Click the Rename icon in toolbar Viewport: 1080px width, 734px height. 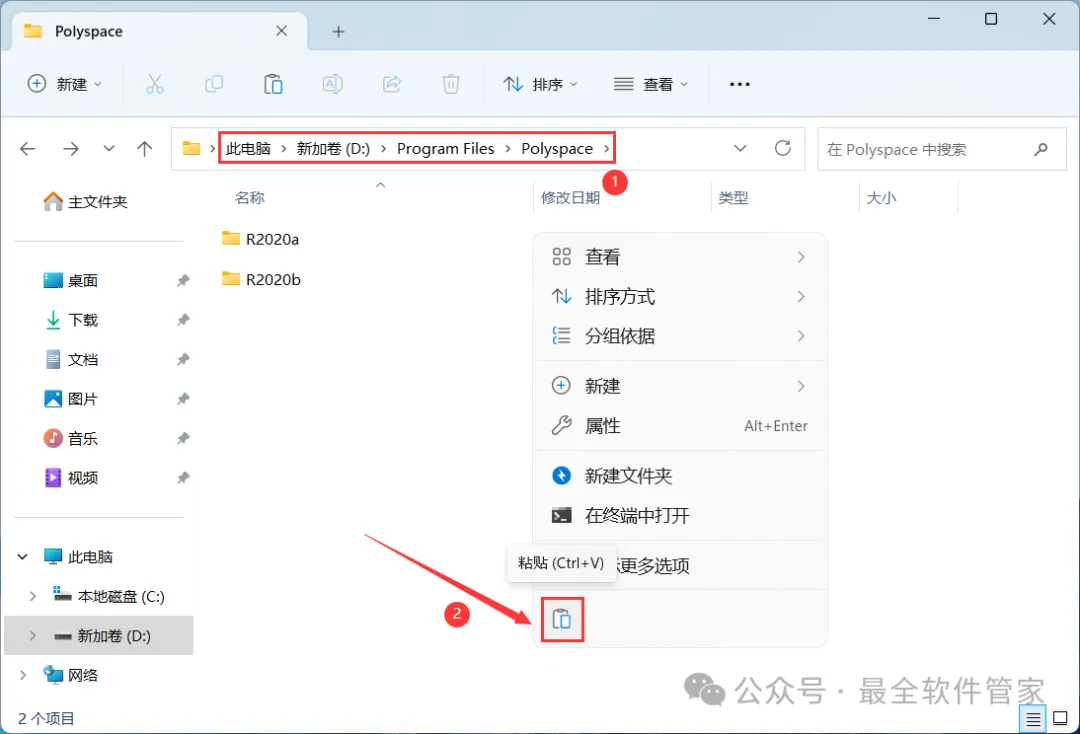(x=333, y=84)
